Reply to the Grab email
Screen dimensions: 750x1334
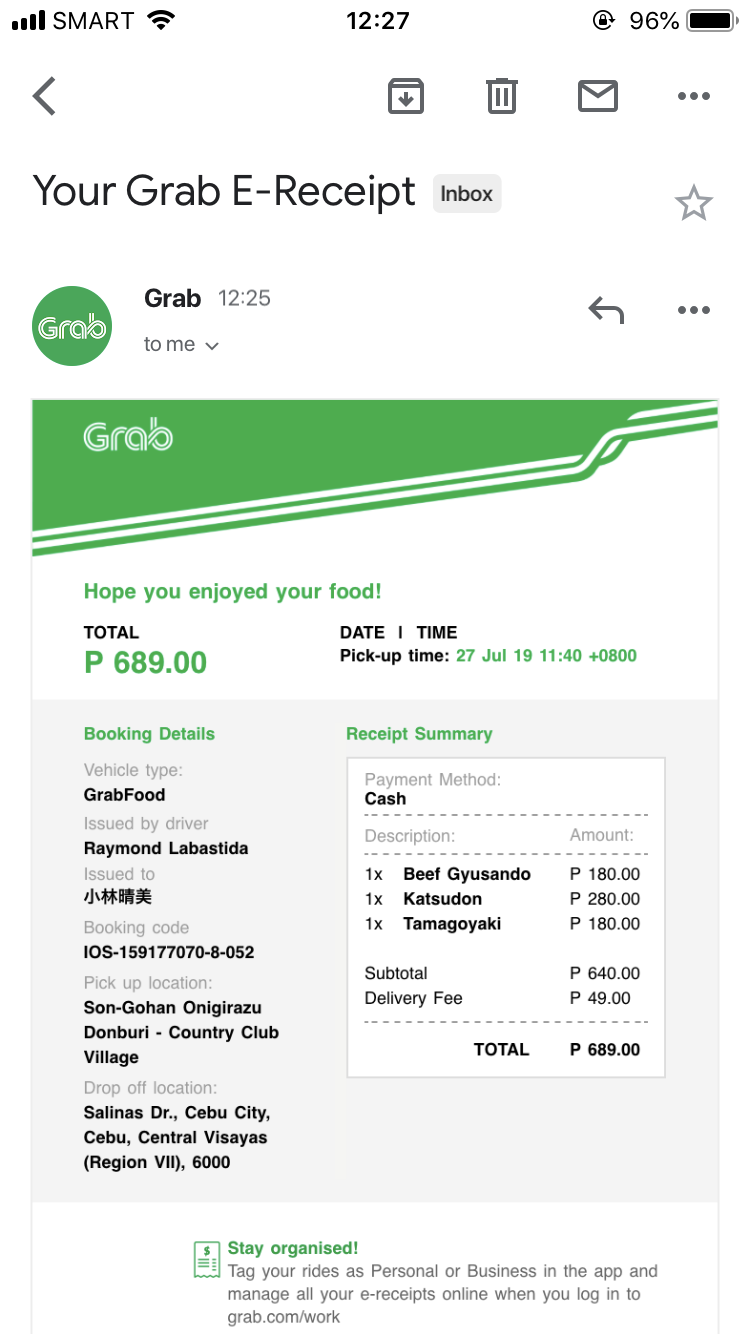[606, 311]
